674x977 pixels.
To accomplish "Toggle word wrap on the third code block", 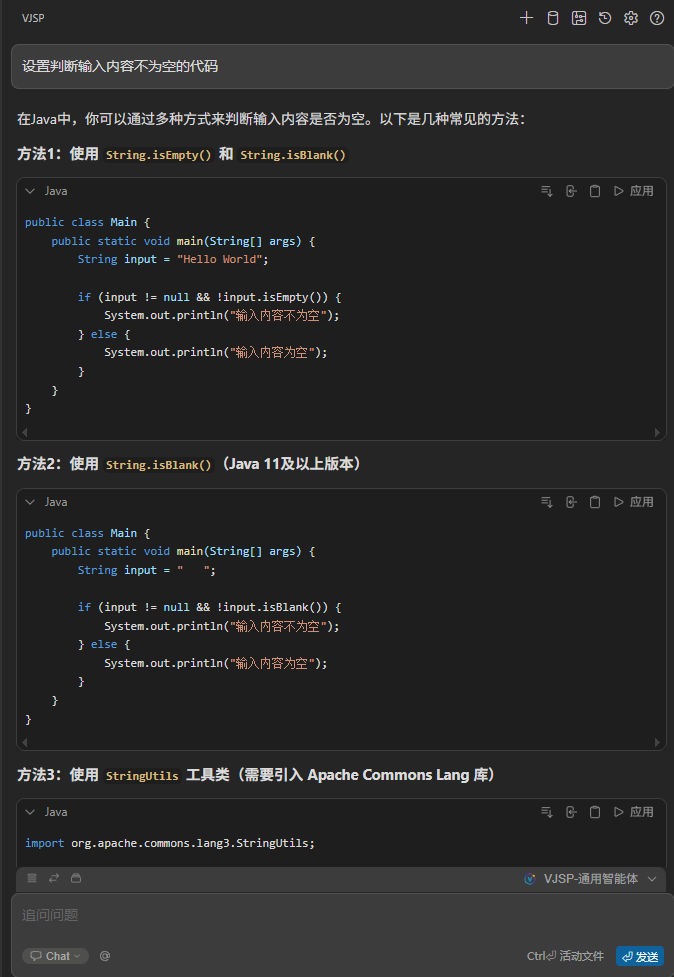I will pyautogui.click(x=547, y=812).
